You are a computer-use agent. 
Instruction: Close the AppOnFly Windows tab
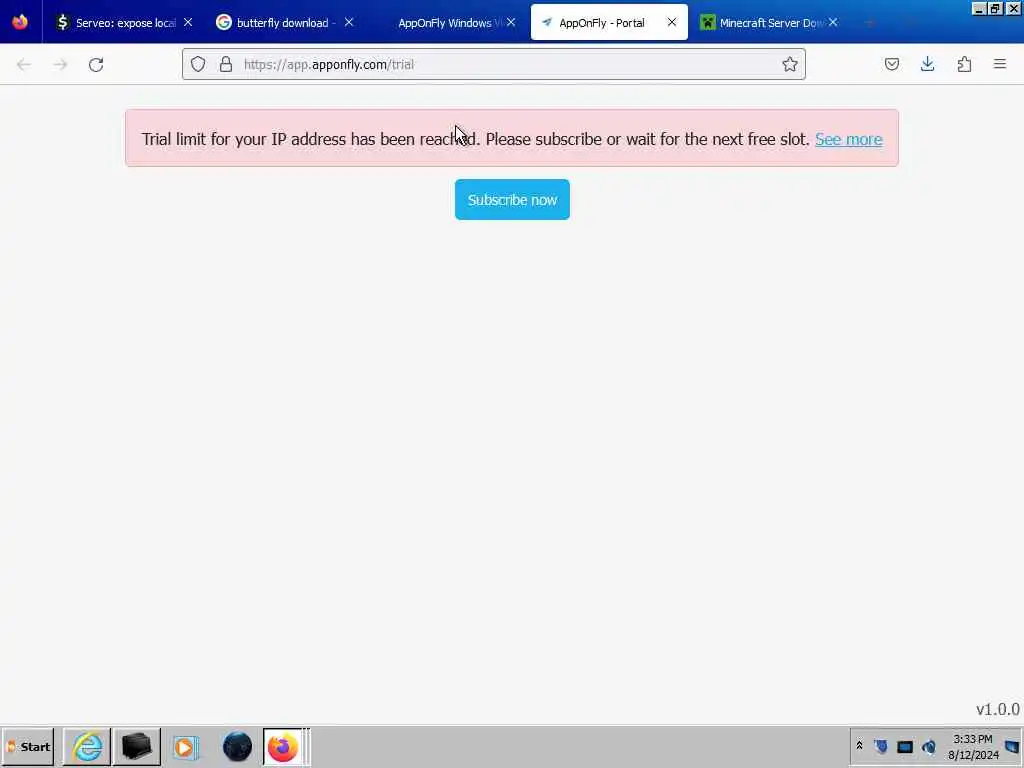pyautogui.click(x=511, y=22)
